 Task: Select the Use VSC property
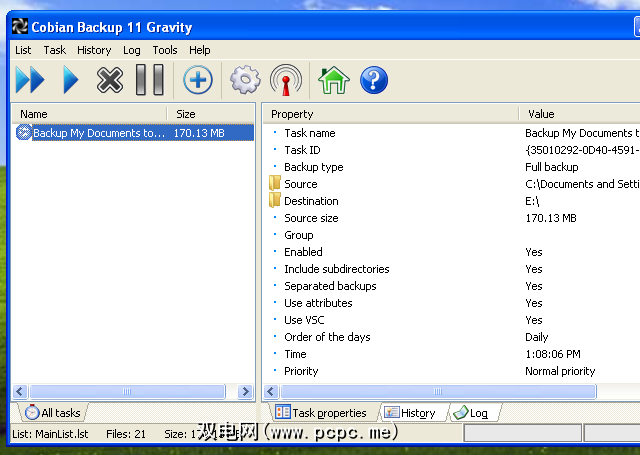(x=304, y=320)
